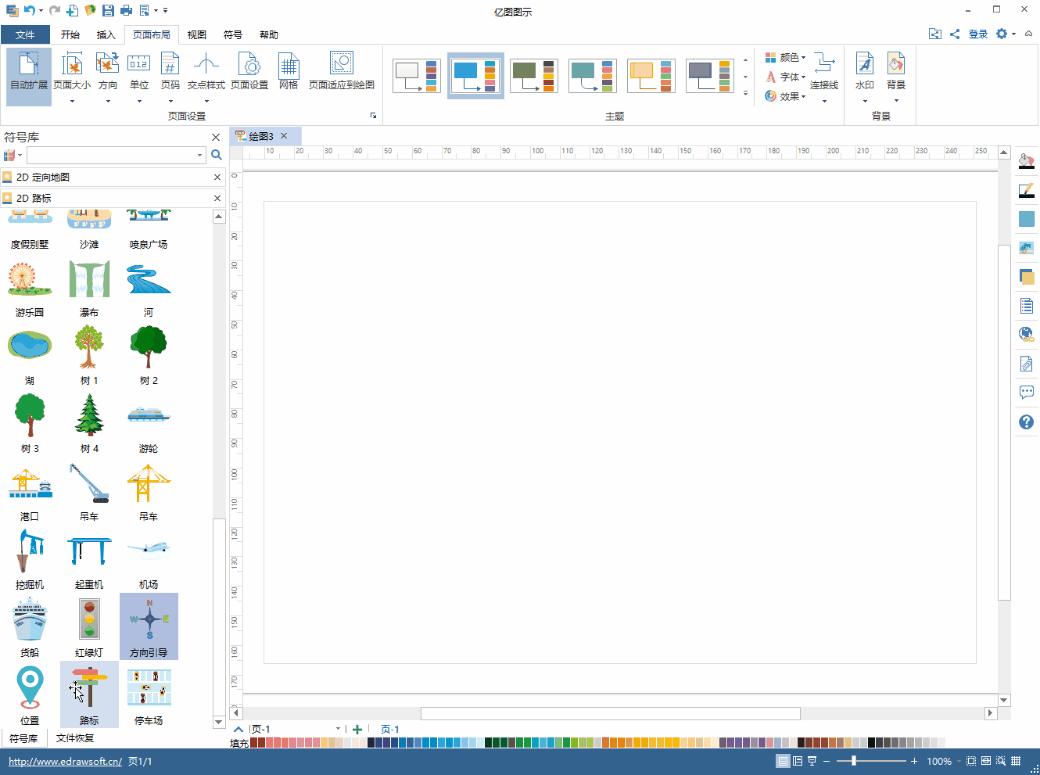This screenshot has height=775, width=1040.
Task: Switch to the 文件恢复 file recovery tab
Action: pos(75,738)
